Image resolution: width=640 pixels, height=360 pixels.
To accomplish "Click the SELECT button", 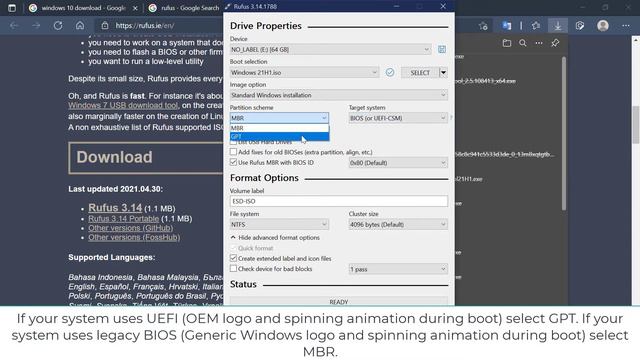I will (420, 73).
